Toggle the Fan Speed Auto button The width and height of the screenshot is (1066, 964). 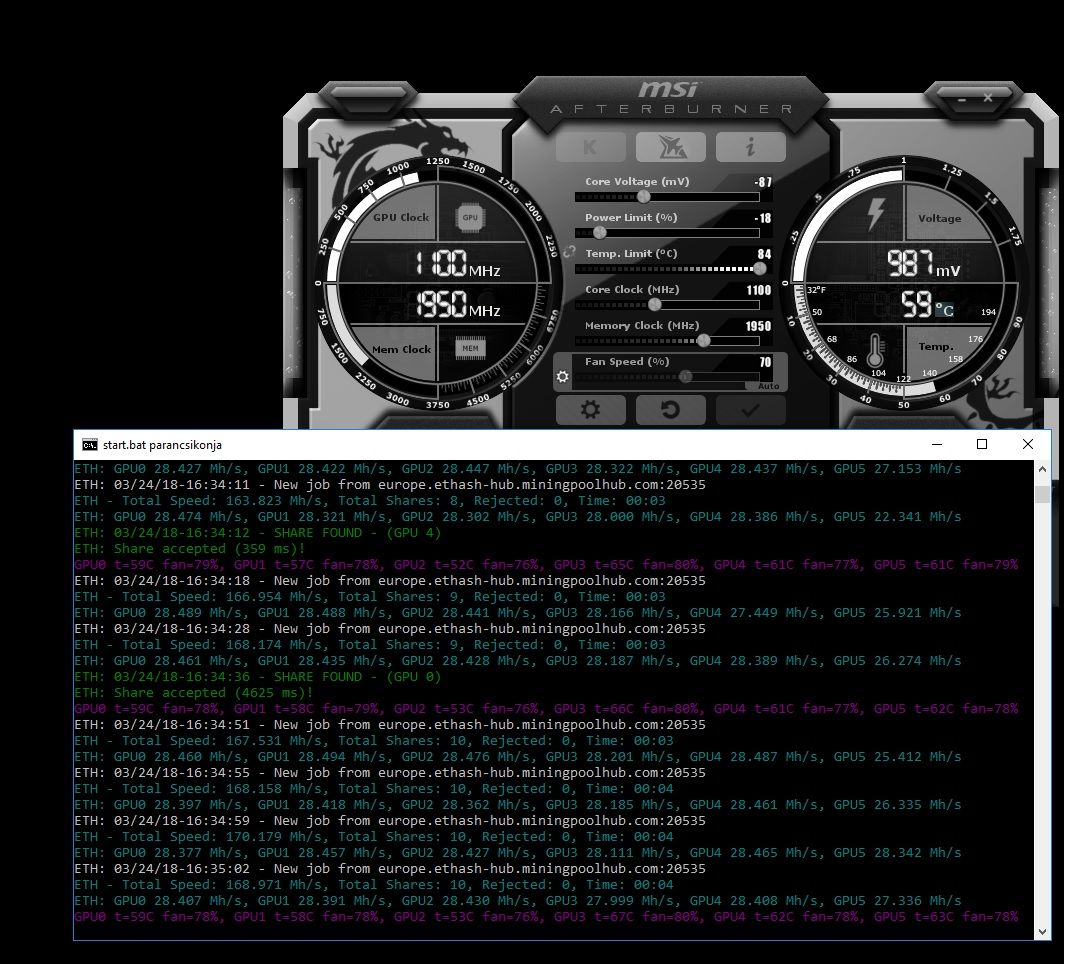coord(768,386)
